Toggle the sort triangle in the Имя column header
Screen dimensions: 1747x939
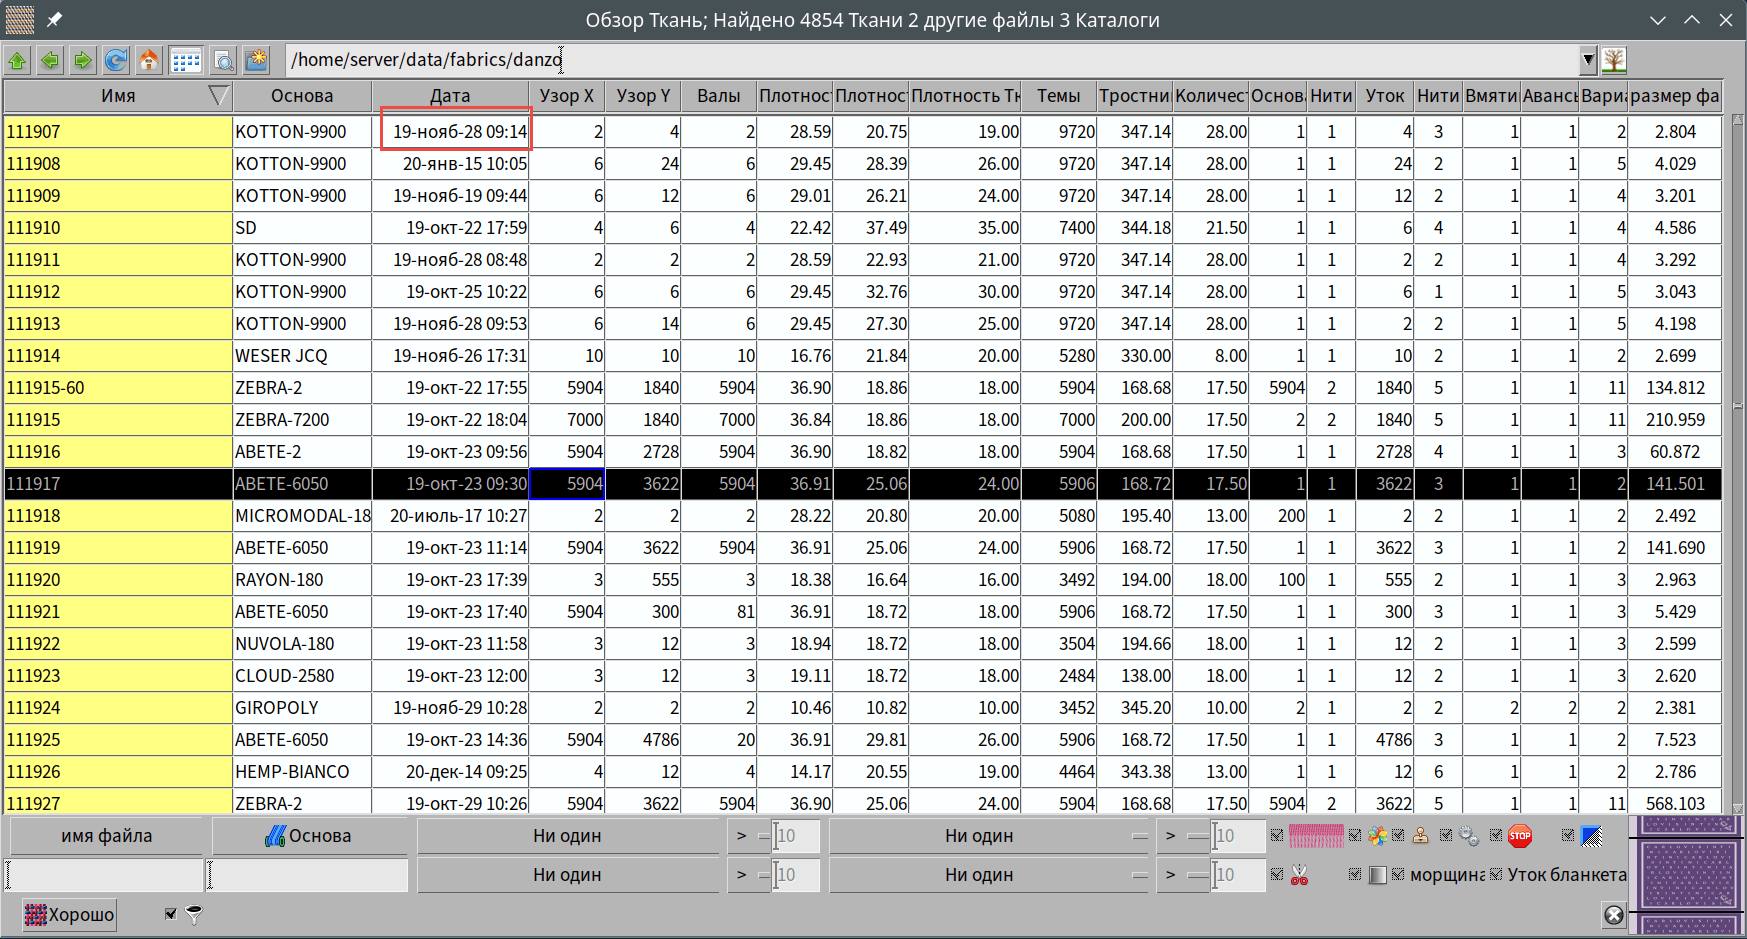(218, 96)
